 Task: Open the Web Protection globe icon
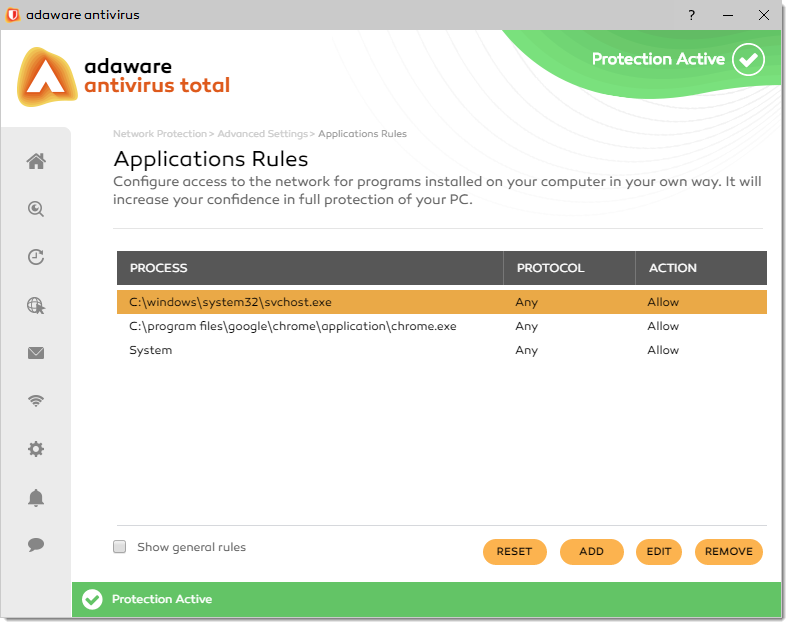tap(36, 305)
